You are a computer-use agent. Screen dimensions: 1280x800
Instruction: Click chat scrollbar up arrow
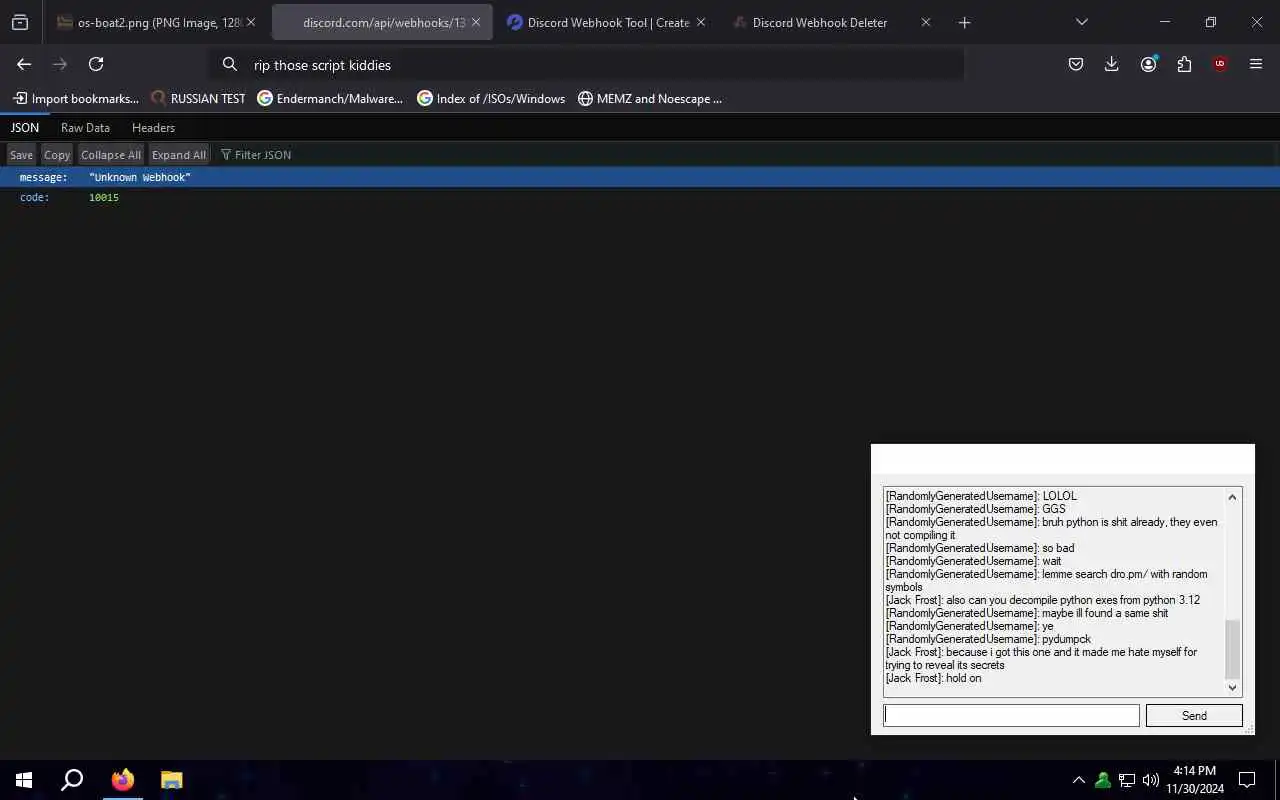click(x=1232, y=497)
